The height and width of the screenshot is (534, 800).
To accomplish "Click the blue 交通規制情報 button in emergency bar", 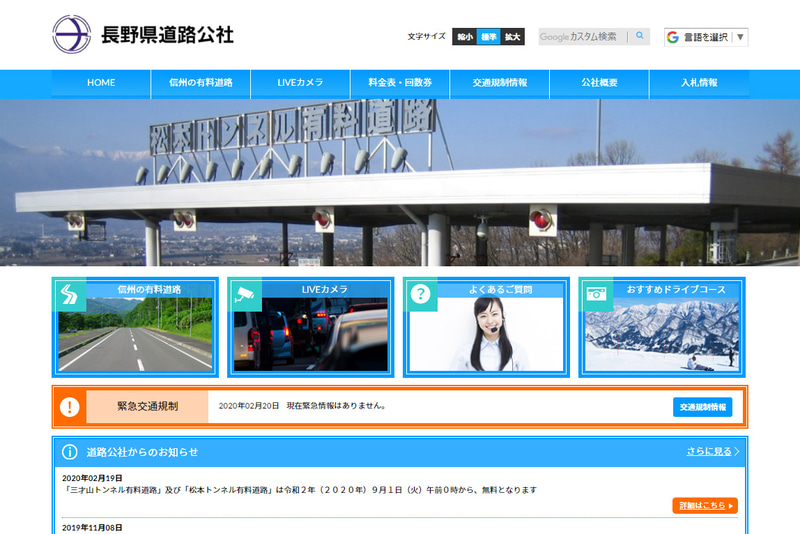I will [703, 407].
